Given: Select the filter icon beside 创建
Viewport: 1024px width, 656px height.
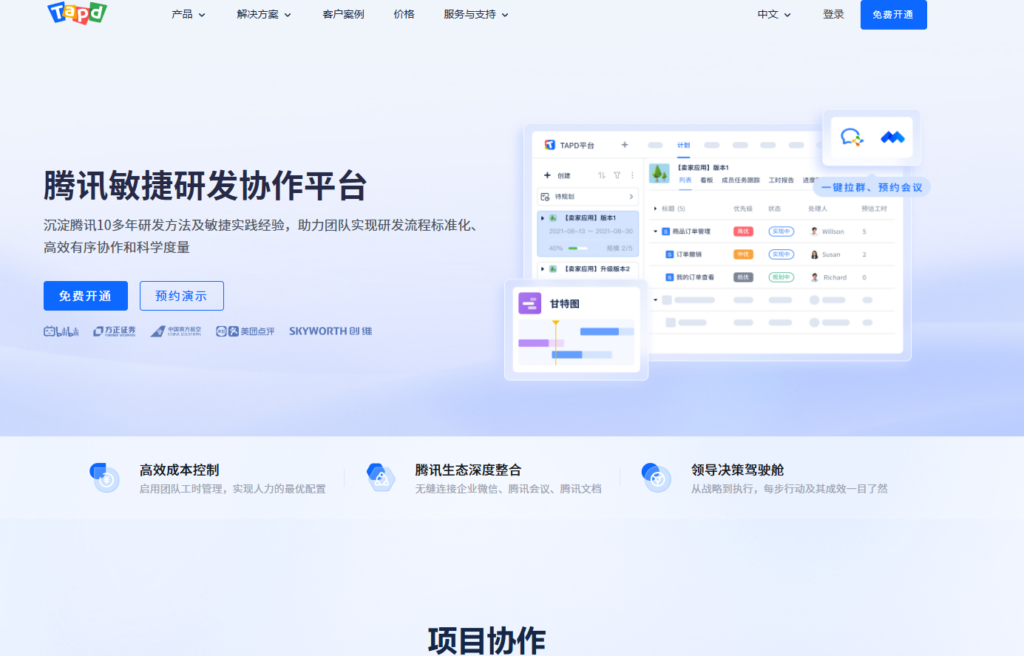Looking at the screenshot, I should click(617, 175).
